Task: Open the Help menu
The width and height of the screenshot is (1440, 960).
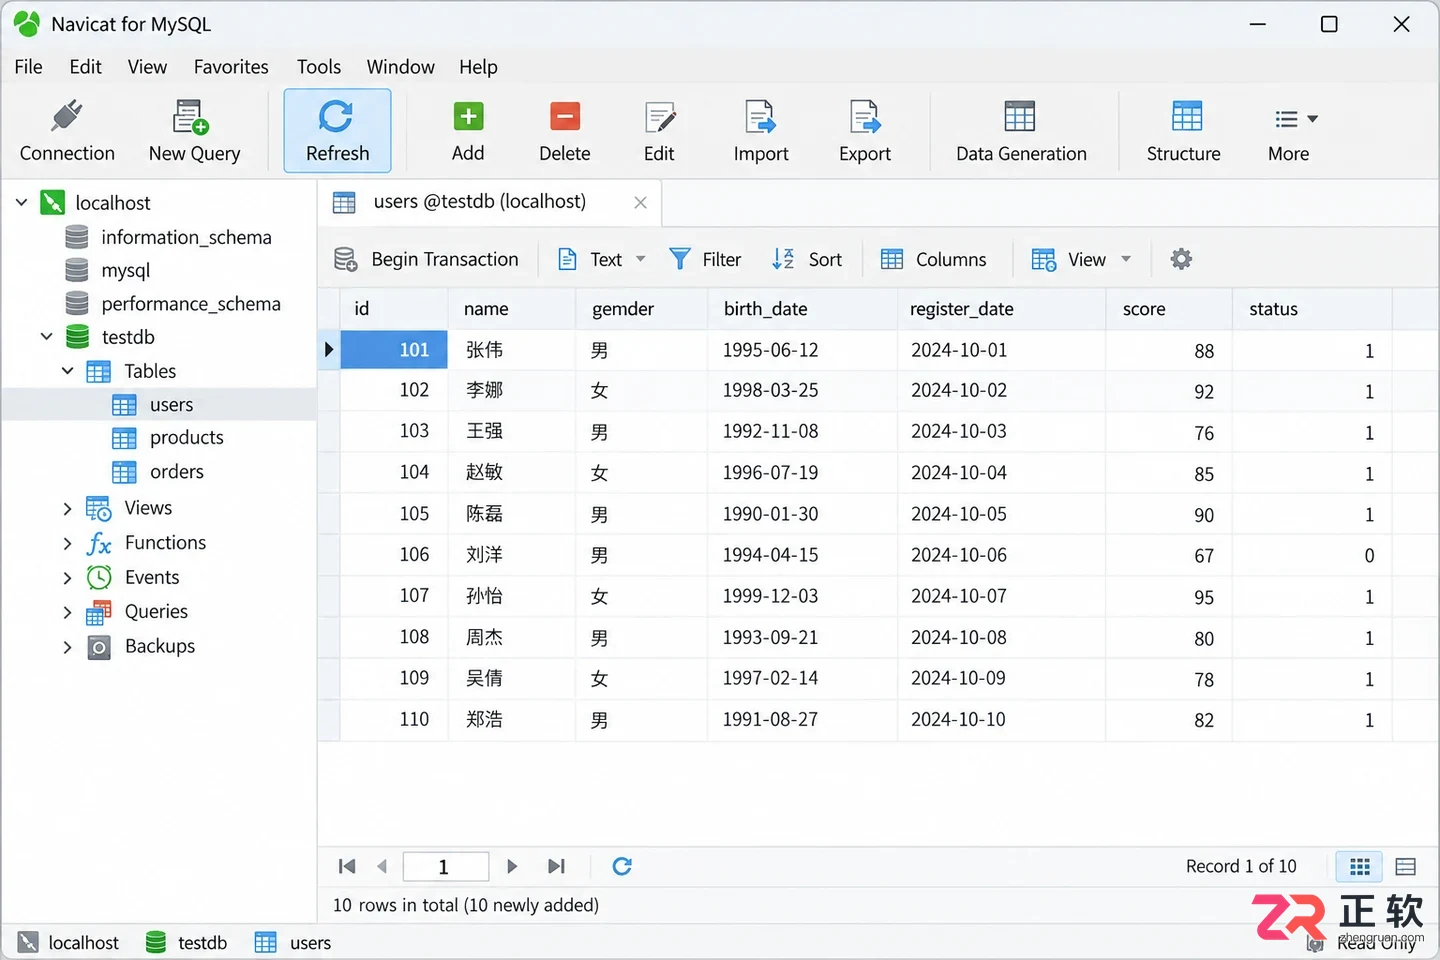Action: point(478,67)
